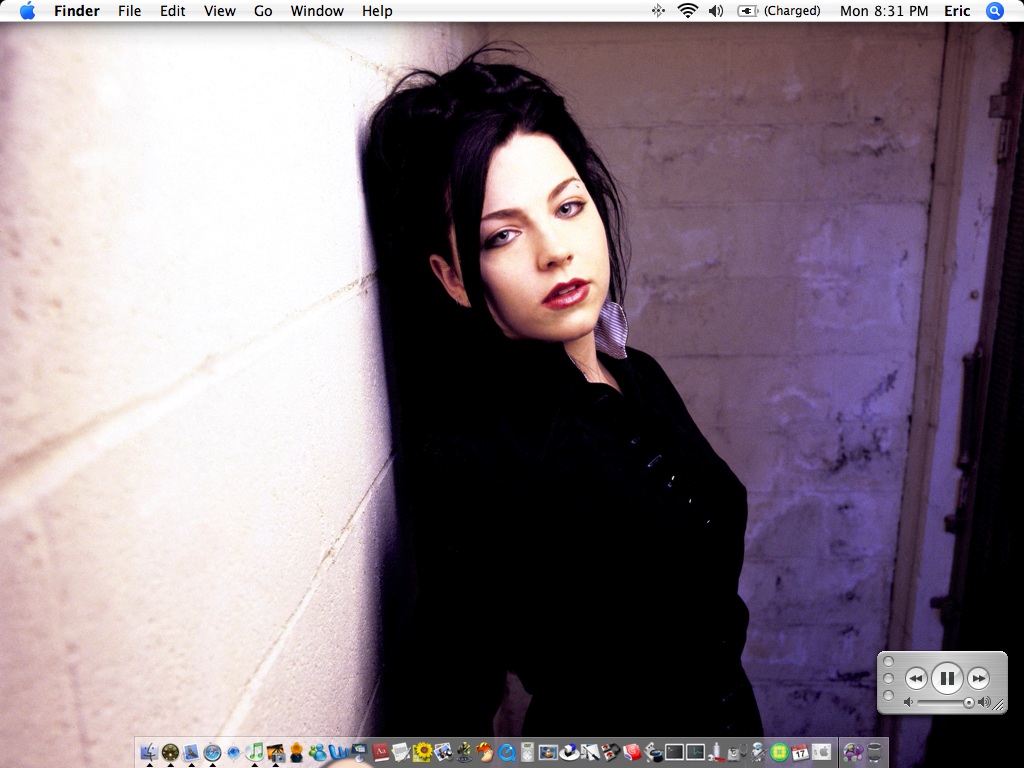Open iCal from the Dock

[x=800, y=752]
